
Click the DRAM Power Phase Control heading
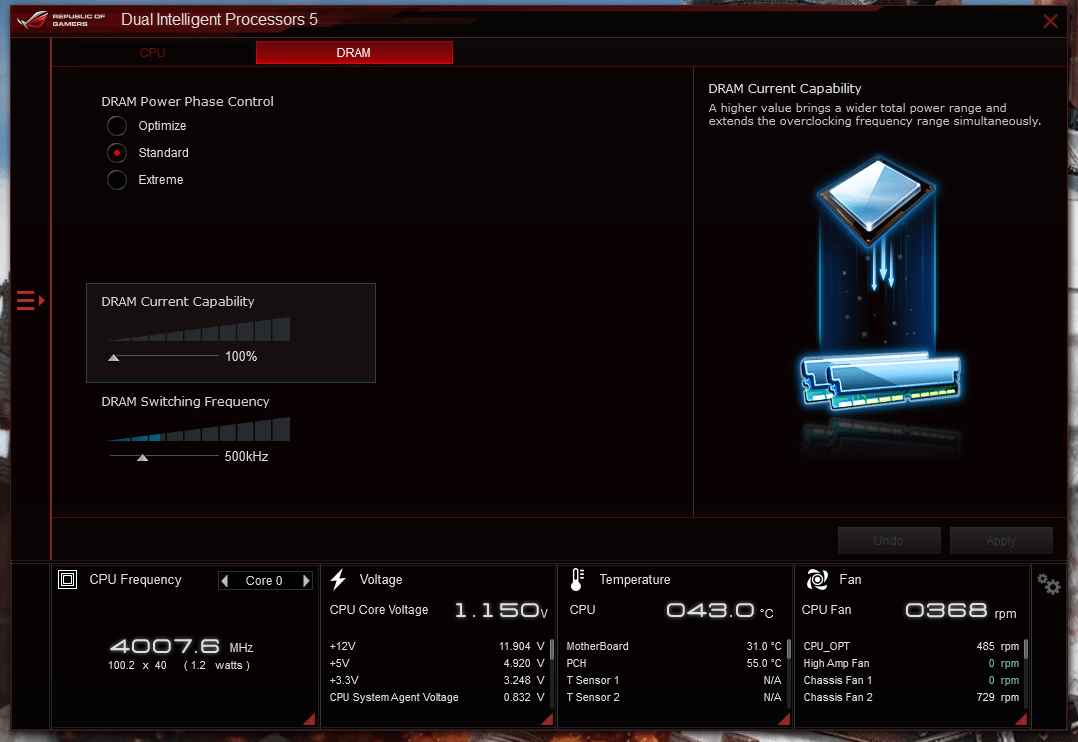coord(187,101)
